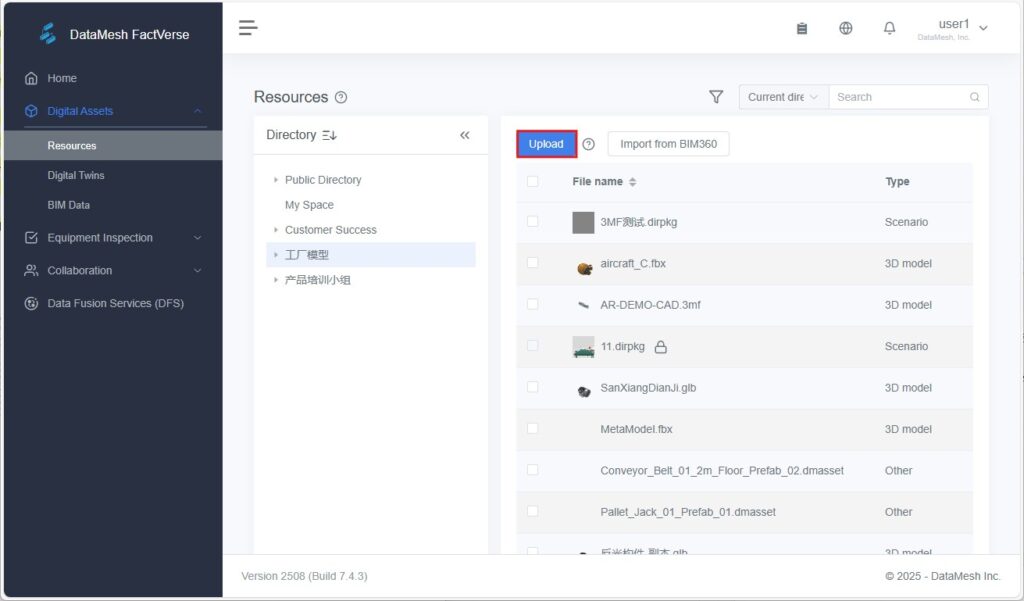The height and width of the screenshot is (601, 1024).
Task: Toggle the select-all checkbox in table header
Action: (x=533, y=181)
